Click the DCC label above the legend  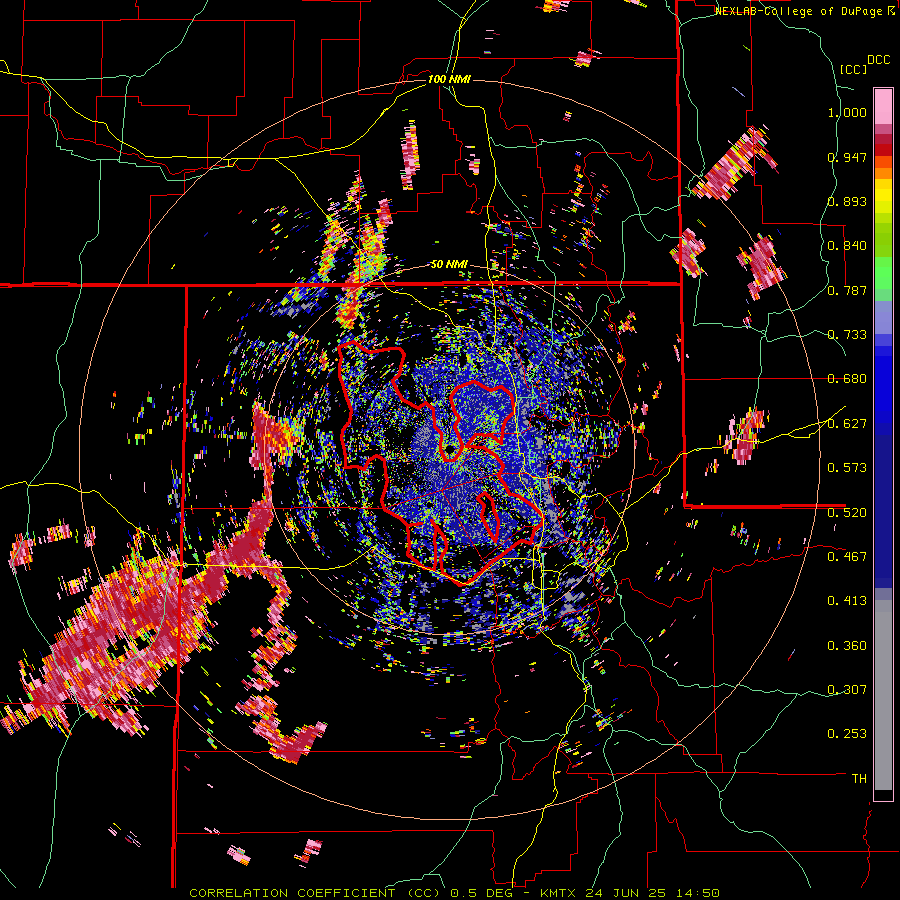879,60
